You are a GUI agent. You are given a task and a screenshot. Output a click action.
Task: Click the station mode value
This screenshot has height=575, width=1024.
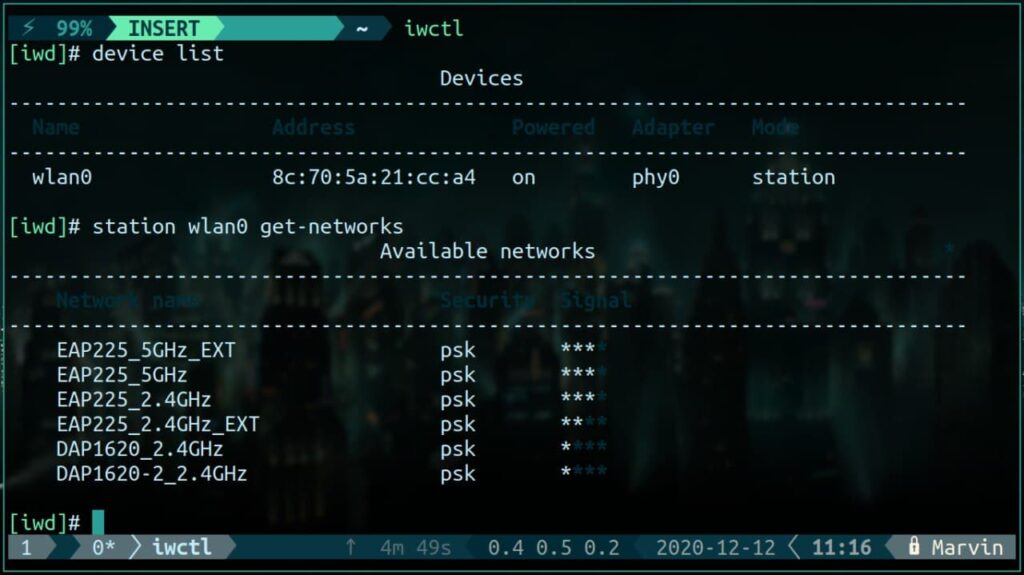(793, 177)
